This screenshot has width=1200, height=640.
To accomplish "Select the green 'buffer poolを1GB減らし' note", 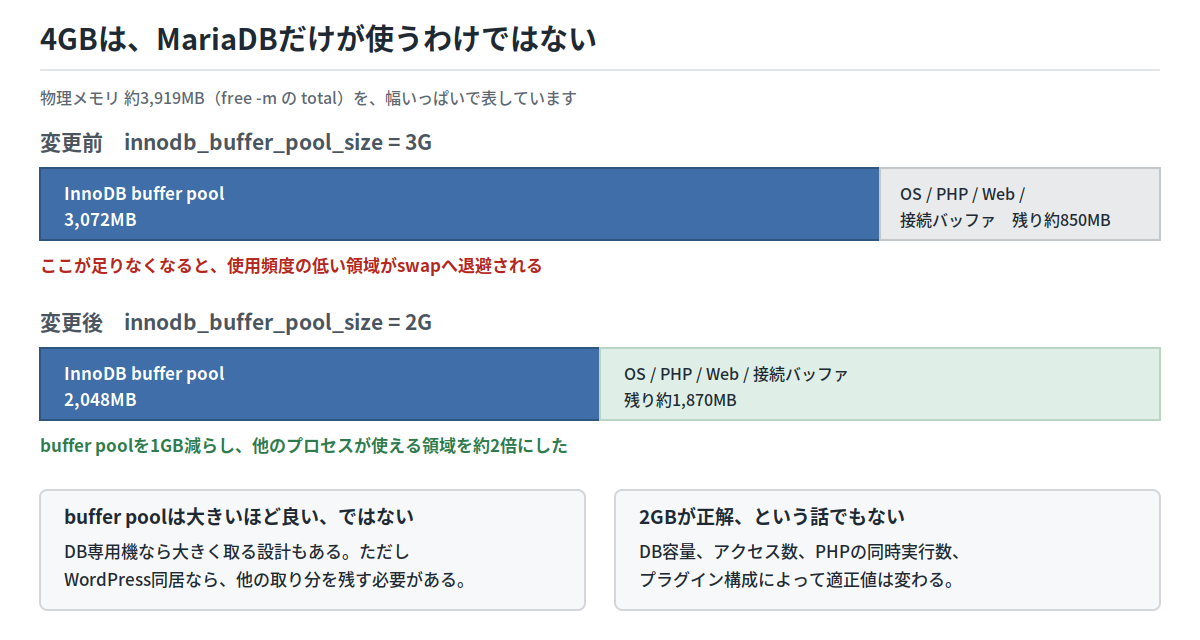I will (304, 446).
